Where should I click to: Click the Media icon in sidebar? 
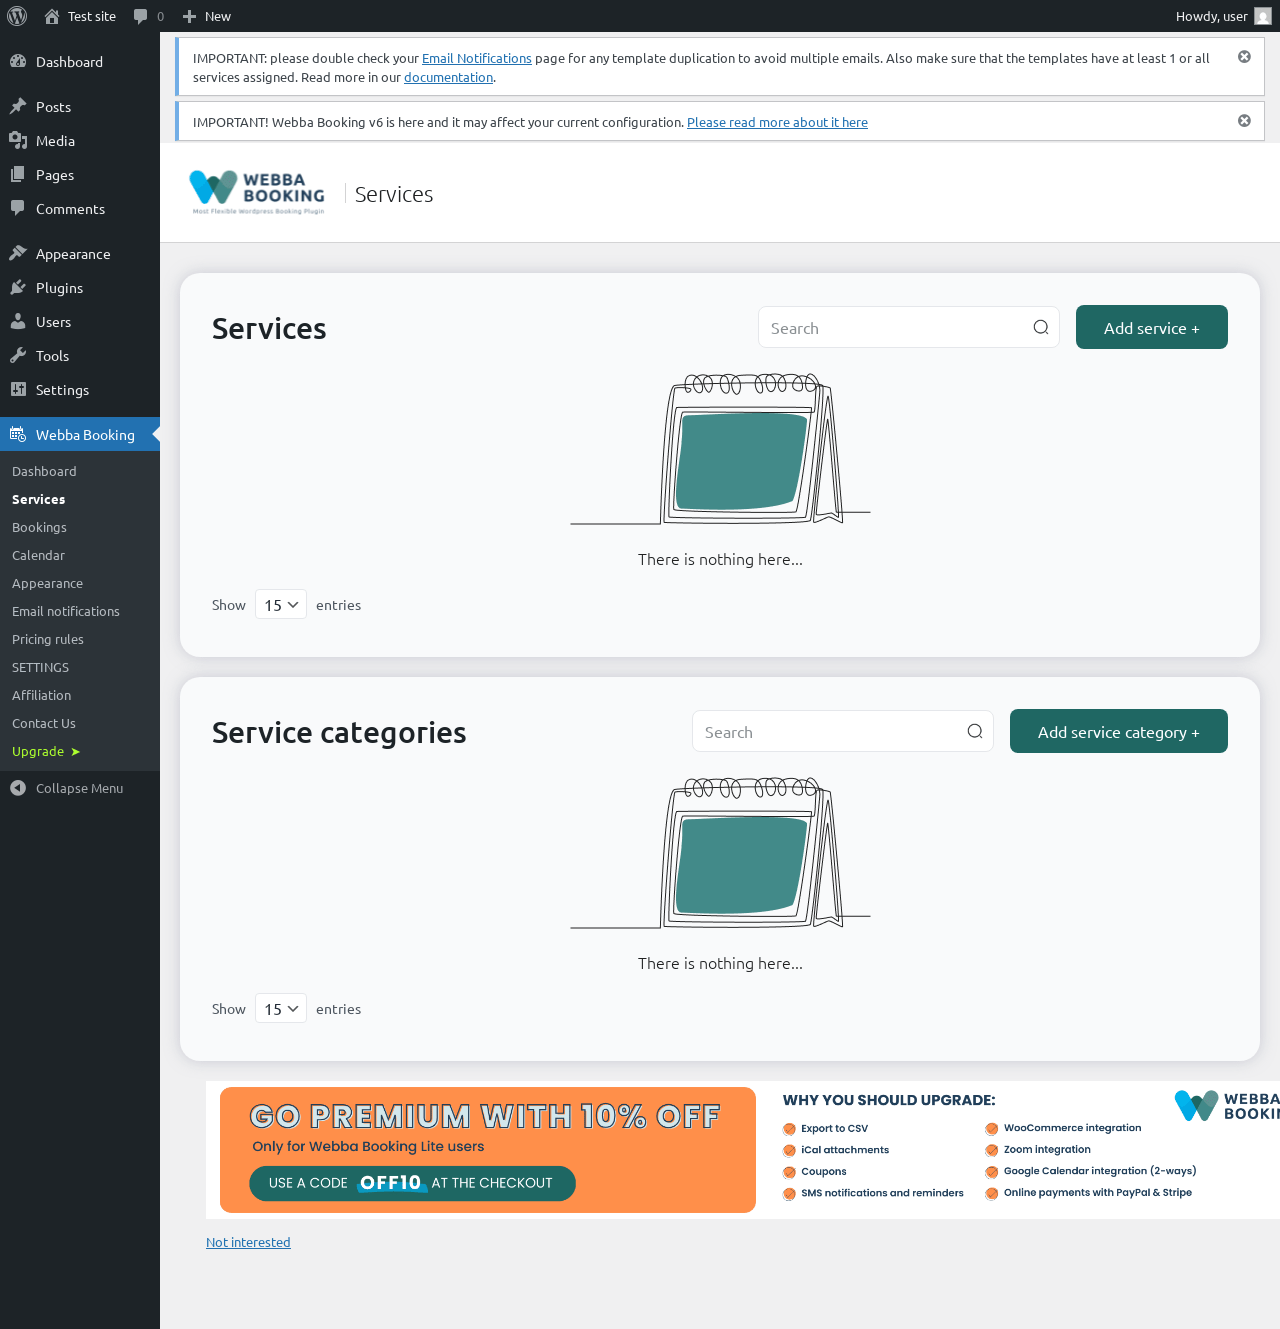[x=18, y=140]
